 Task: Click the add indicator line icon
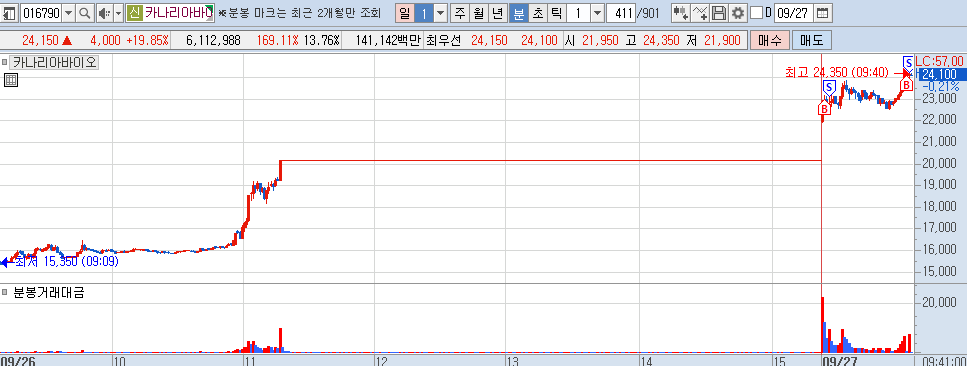[x=700, y=12]
